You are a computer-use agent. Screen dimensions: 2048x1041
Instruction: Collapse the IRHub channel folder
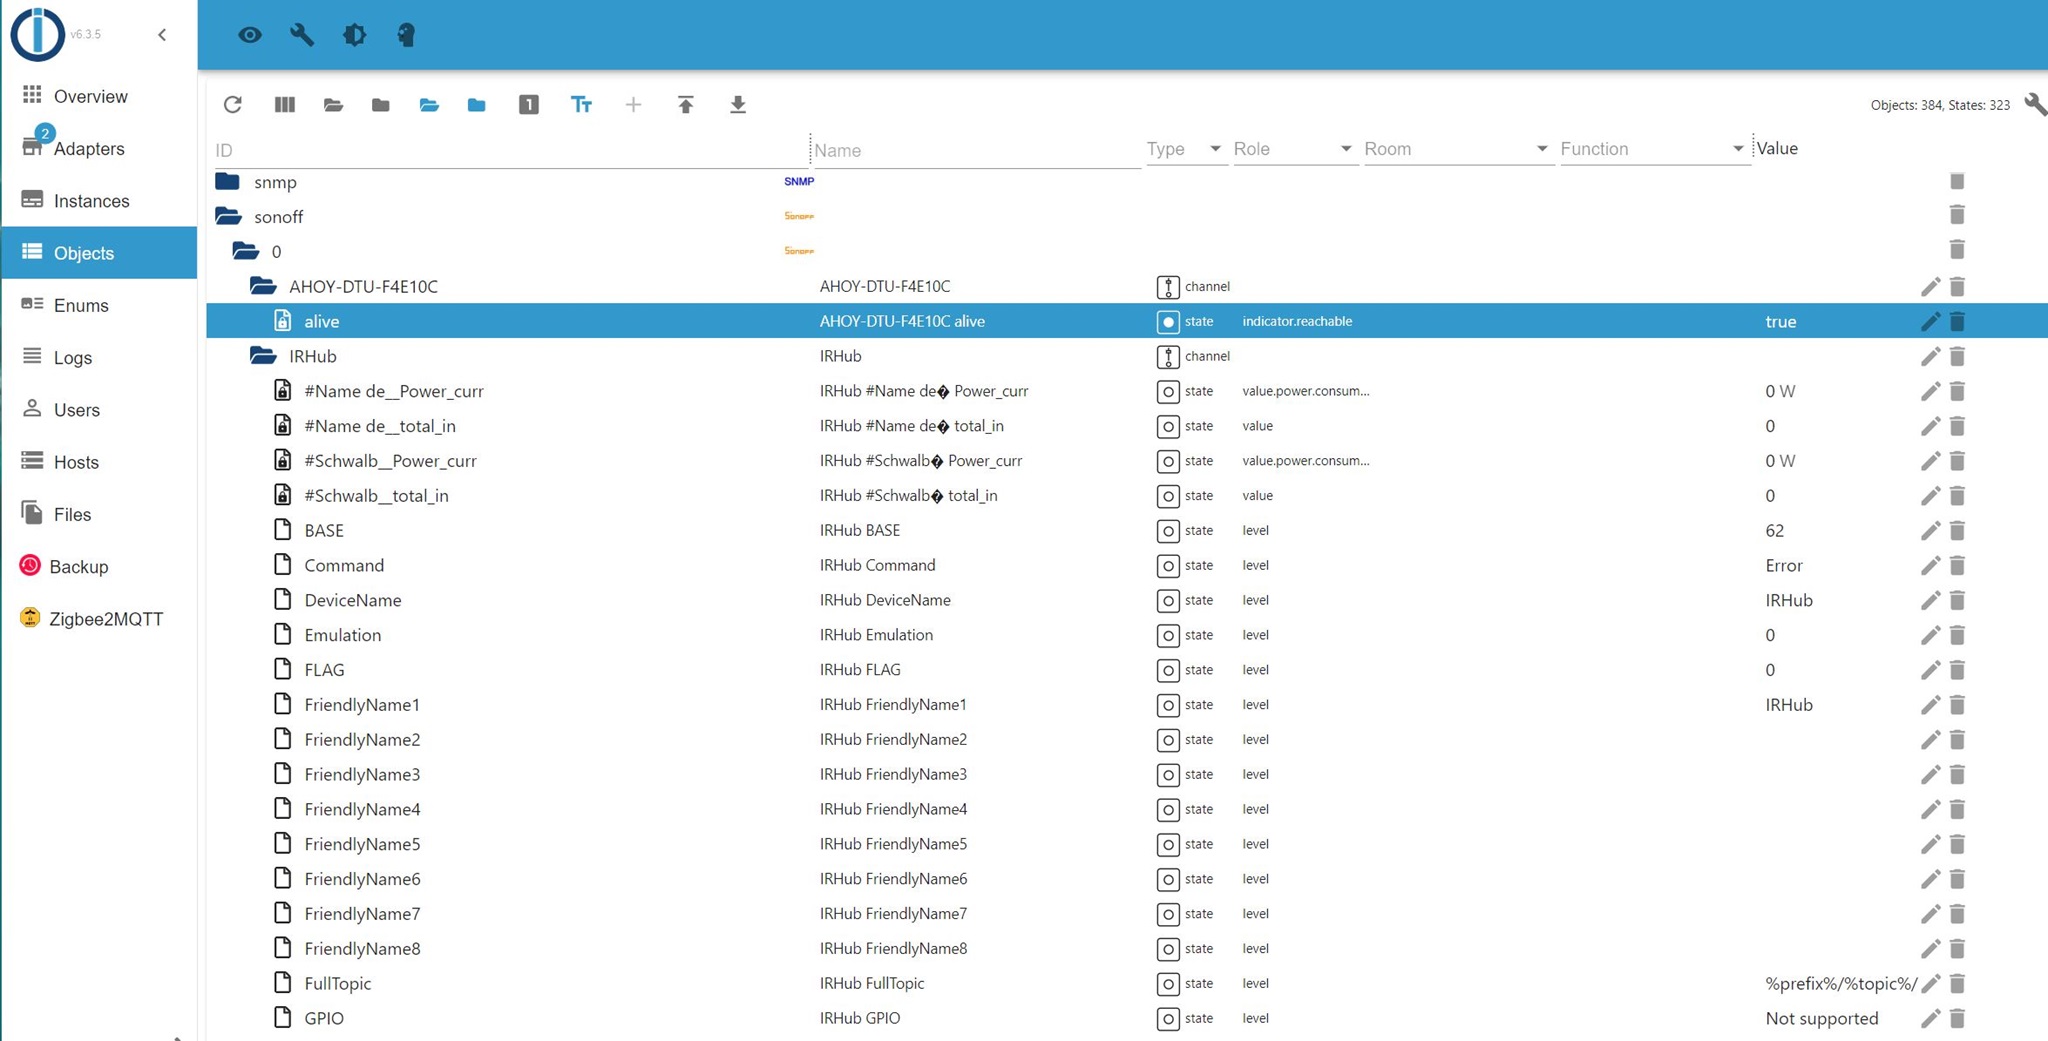pyautogui.click(x=263, y=356)
